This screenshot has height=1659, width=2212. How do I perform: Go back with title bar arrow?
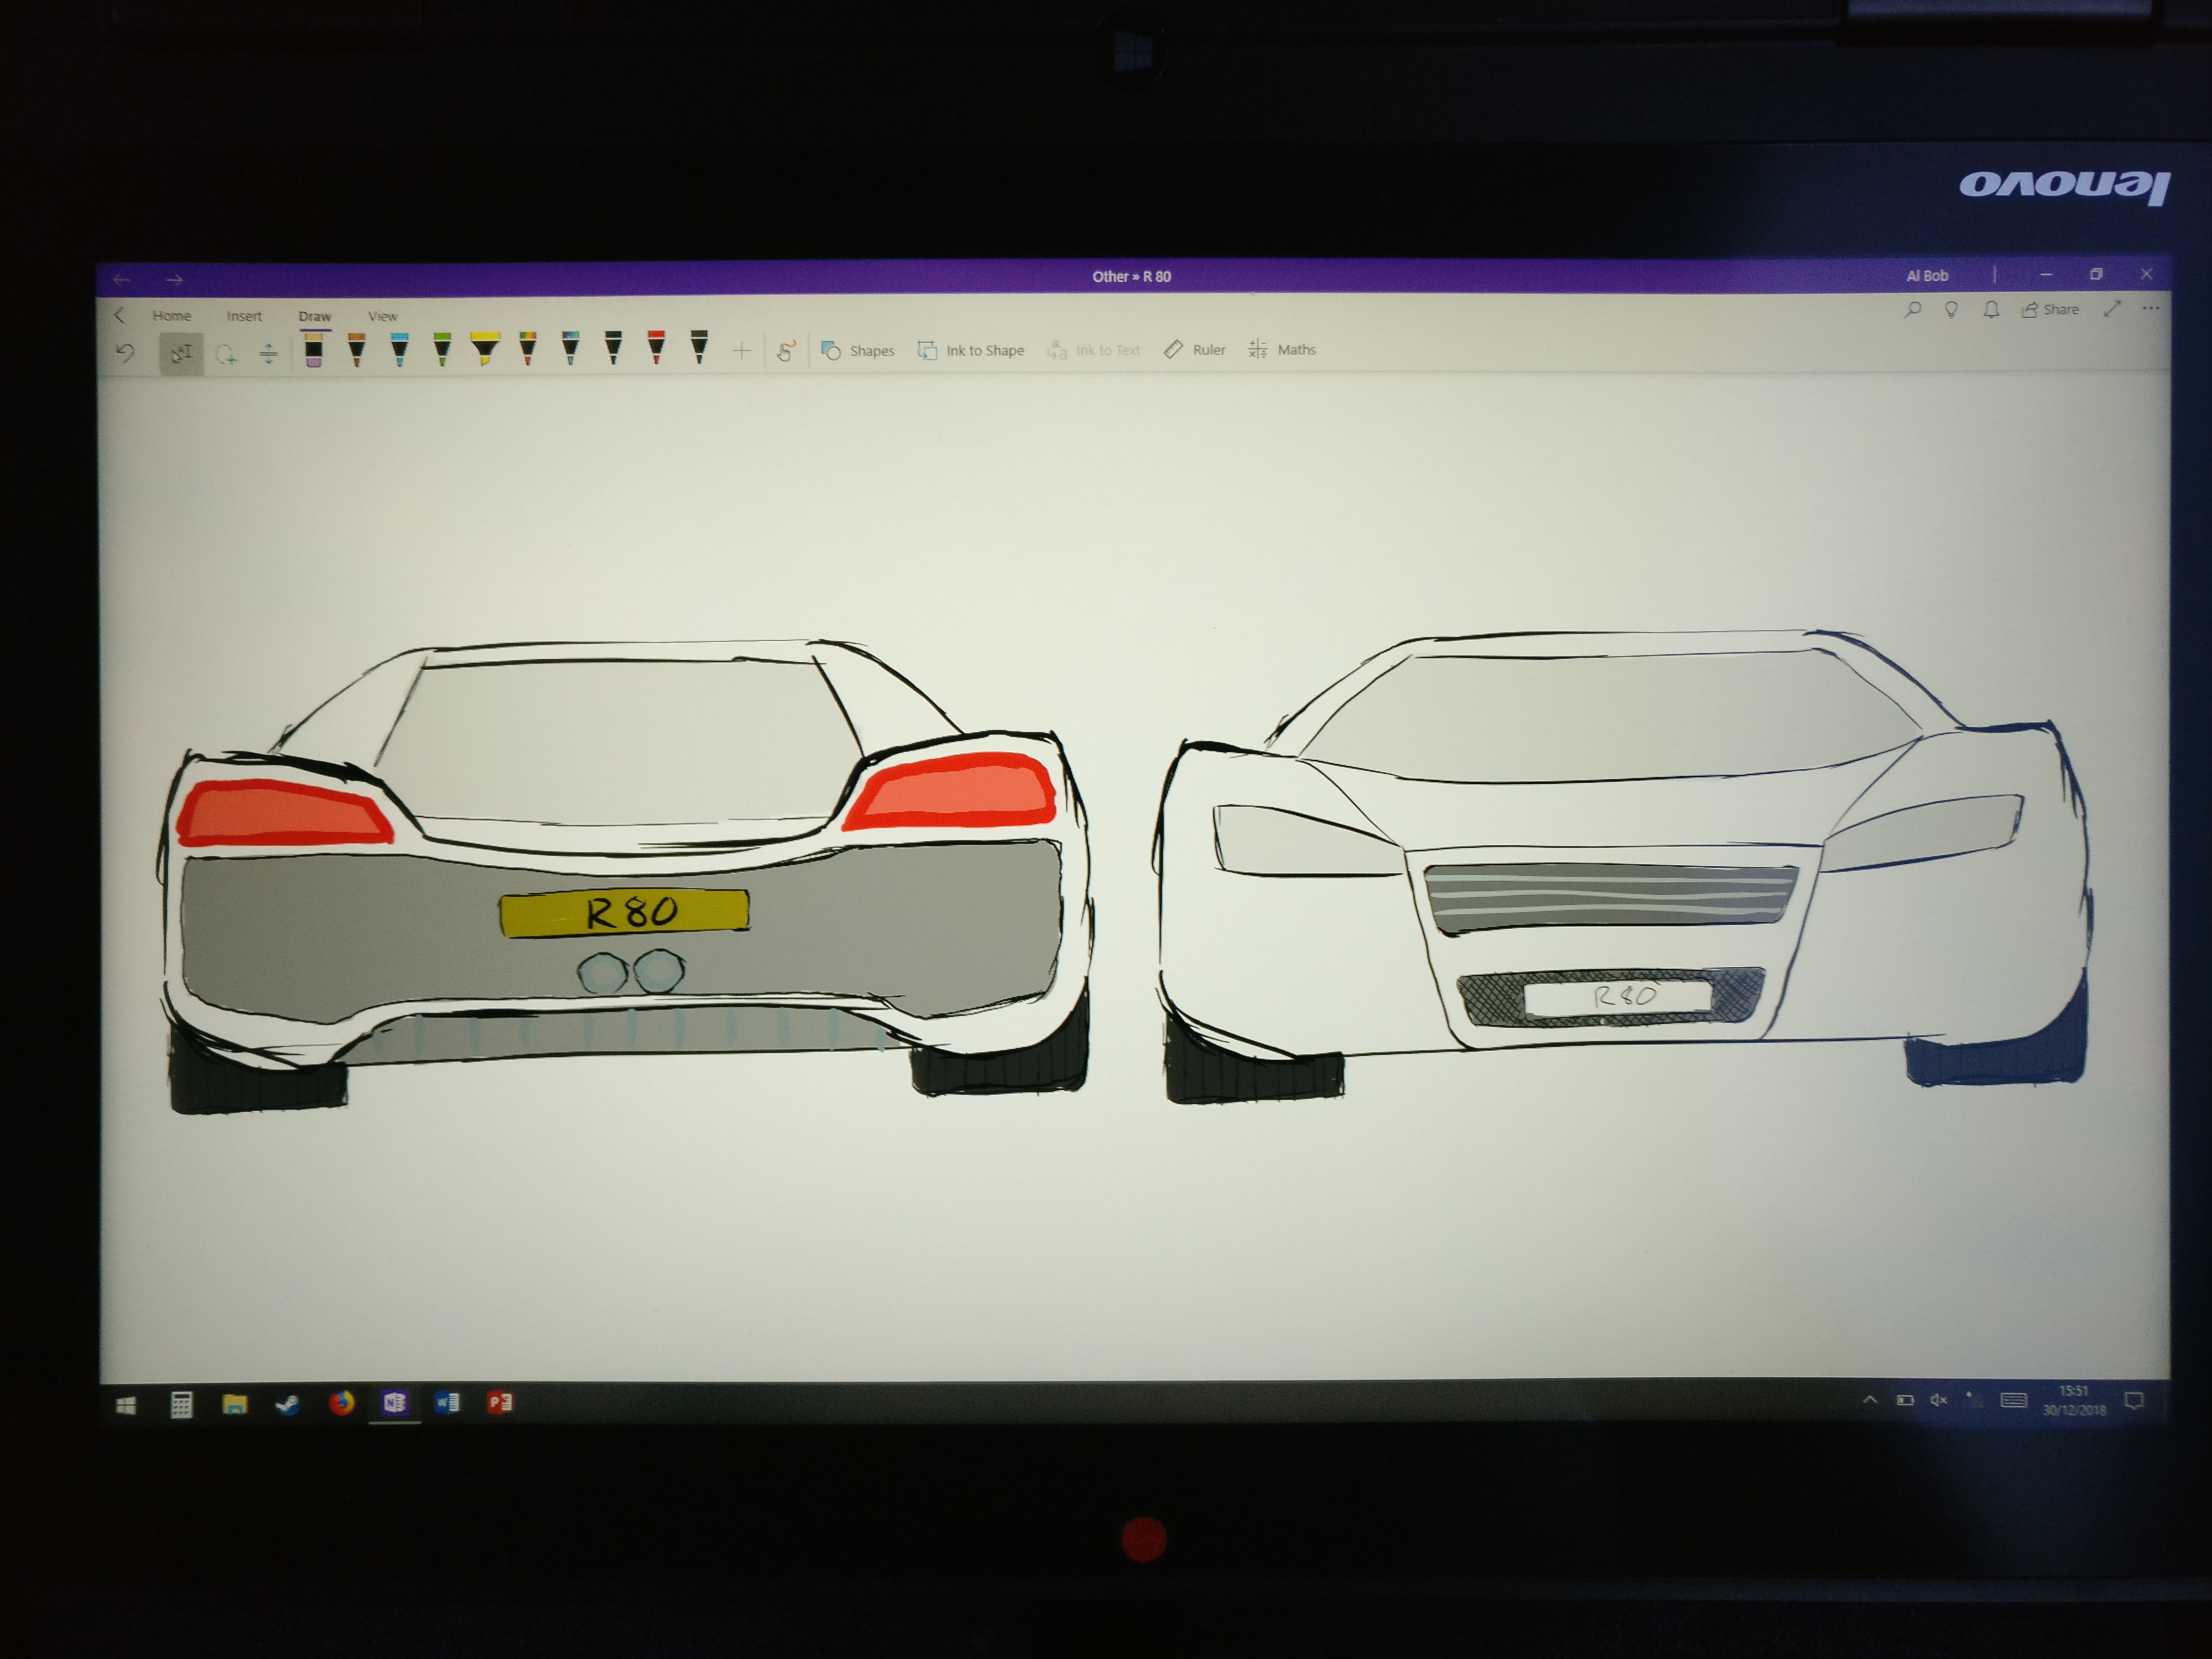point(122,280)
